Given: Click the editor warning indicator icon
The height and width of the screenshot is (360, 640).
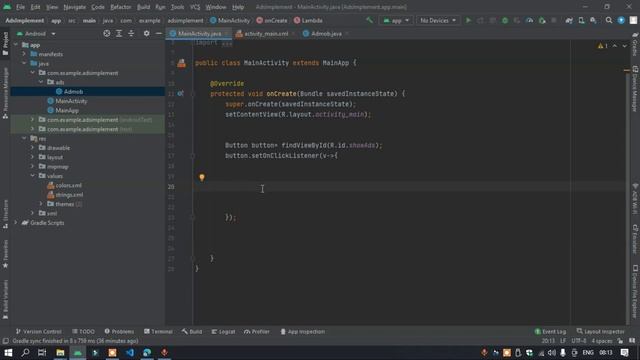Looking at the screenshot, I should coord(602,46).
